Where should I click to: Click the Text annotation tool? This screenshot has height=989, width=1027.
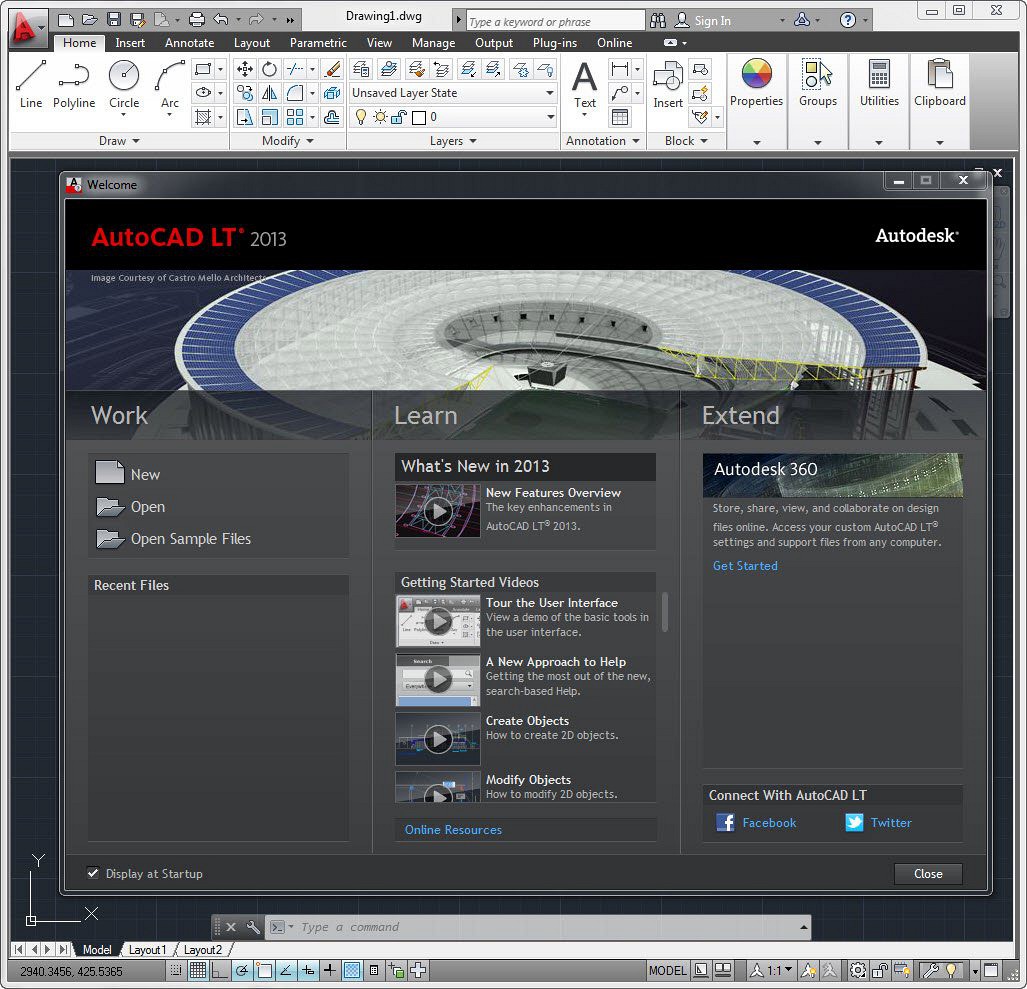point(584,85)
